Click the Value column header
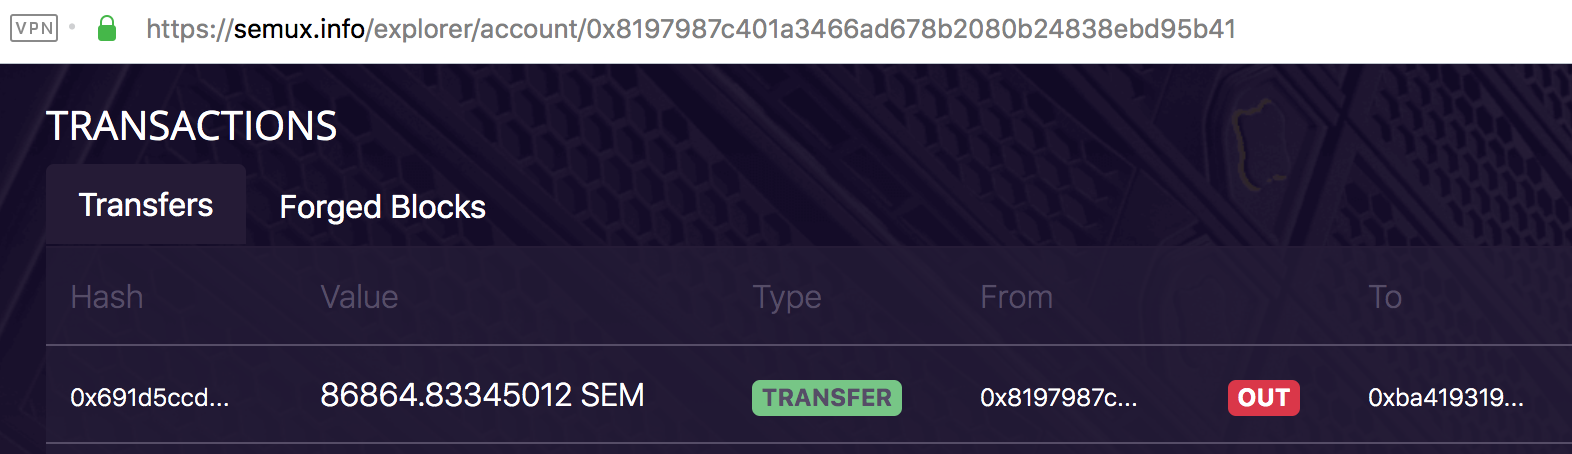This screenshot has height=454, width=1572. tap(359, 297)
